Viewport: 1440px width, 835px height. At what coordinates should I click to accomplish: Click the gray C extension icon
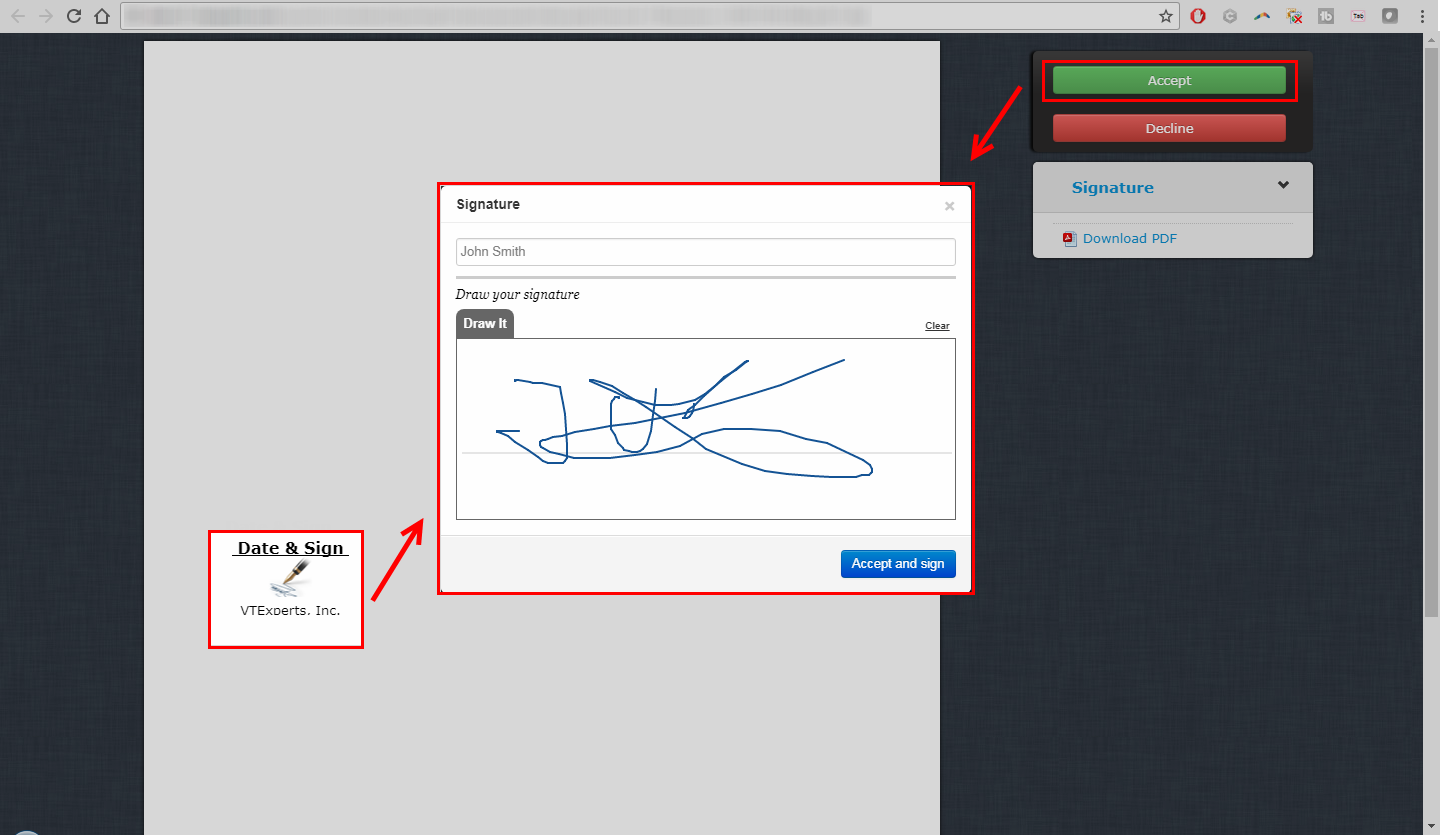[1230, 16]
